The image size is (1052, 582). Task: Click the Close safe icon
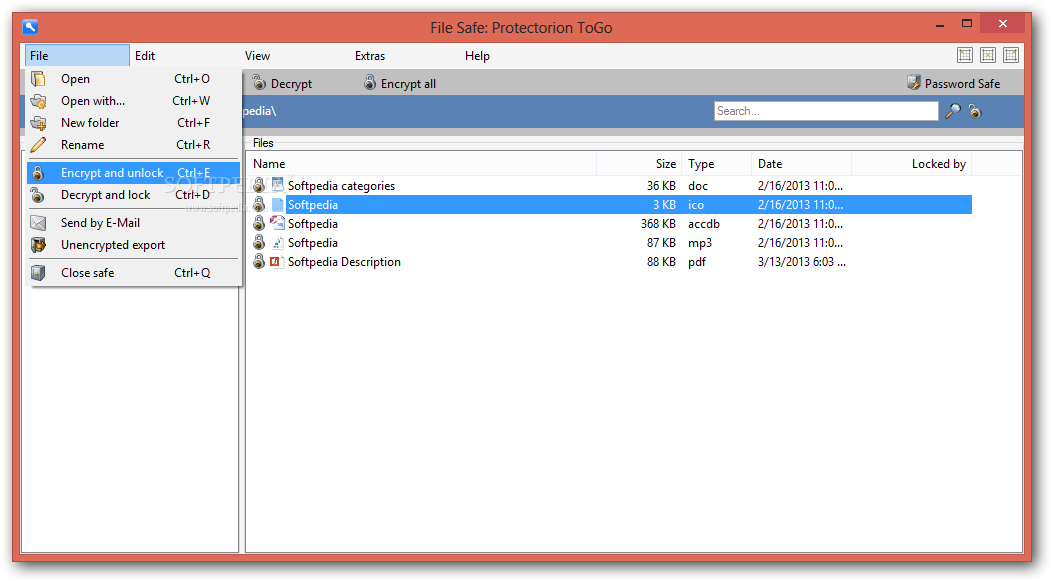coord(38,273)
